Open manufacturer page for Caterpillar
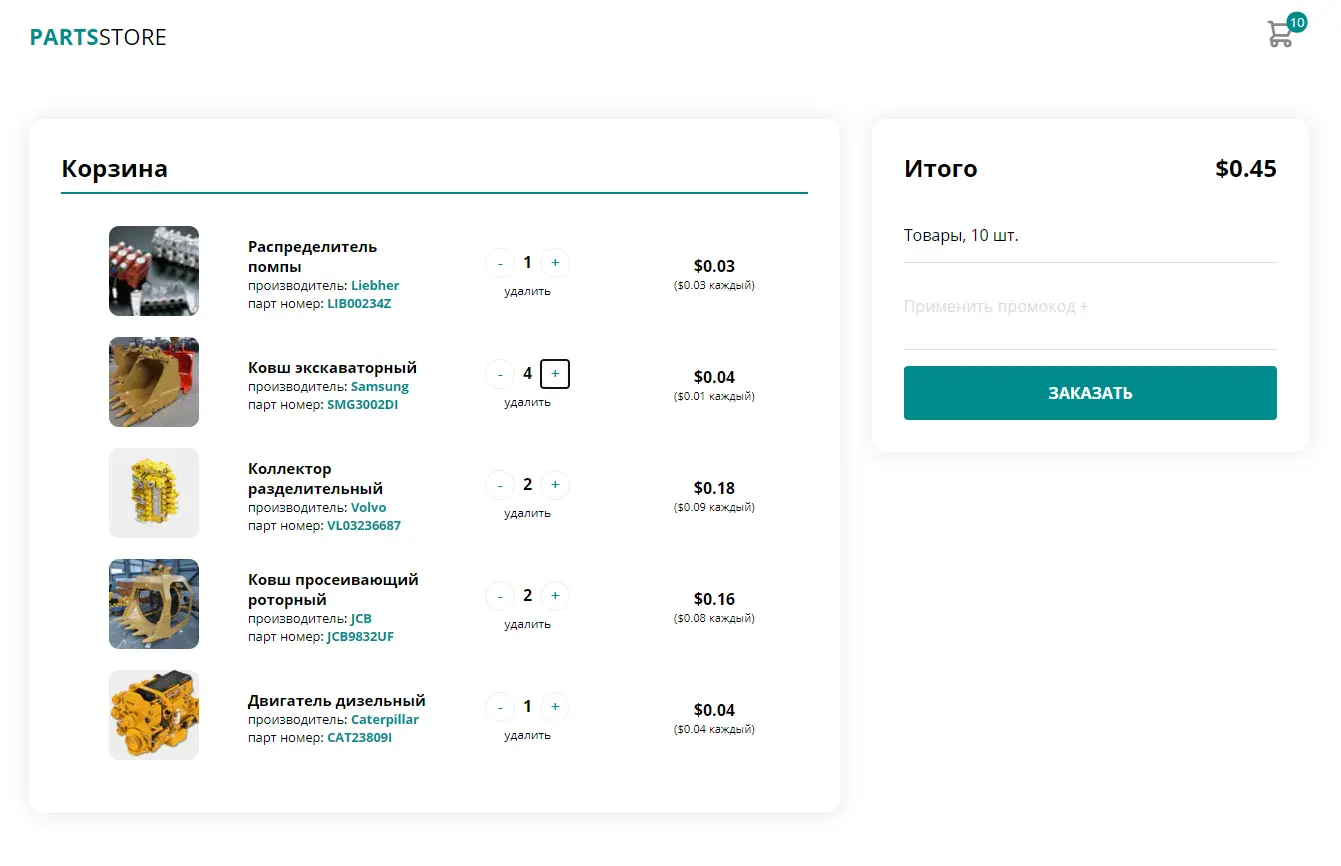This screenshot has width=1341, height=866. pos(385,719)
